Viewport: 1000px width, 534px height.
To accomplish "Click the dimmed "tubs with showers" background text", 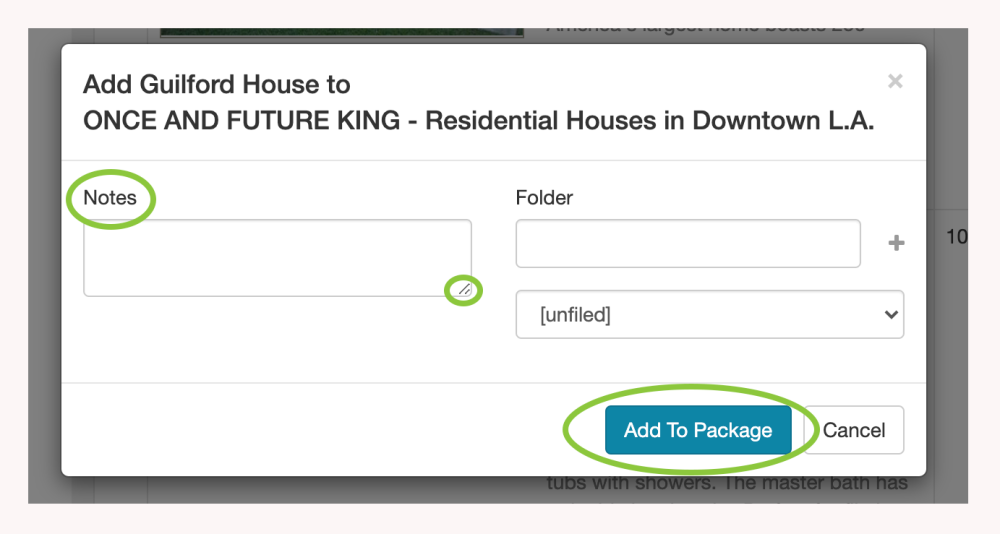I will (x=726, y=485).
